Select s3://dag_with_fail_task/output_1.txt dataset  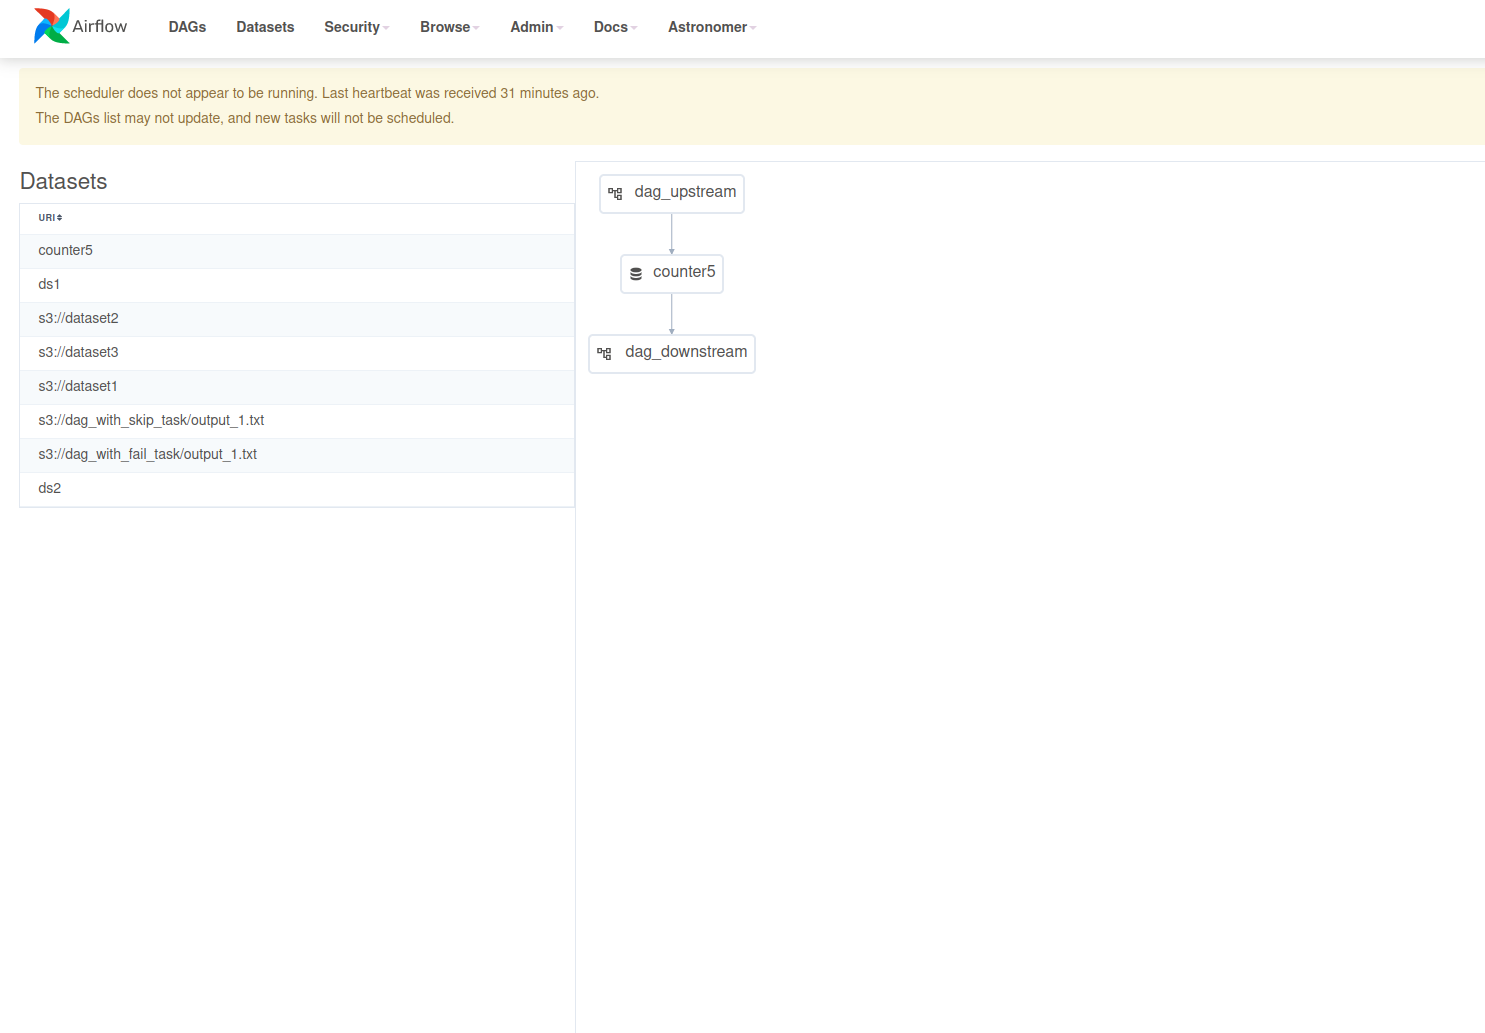[x=297, y=455]
